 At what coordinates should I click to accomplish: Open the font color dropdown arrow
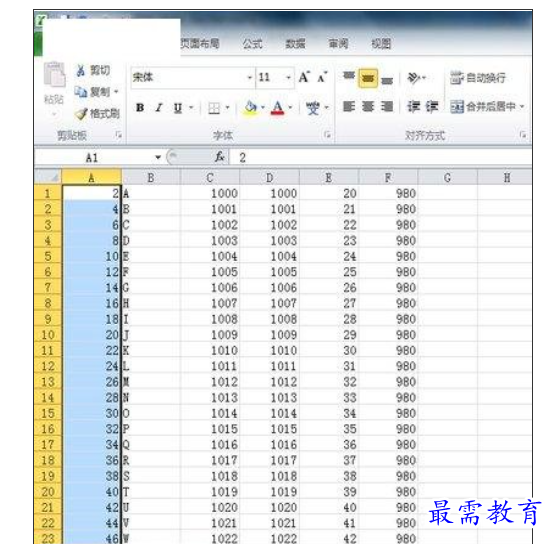[290, 107]
